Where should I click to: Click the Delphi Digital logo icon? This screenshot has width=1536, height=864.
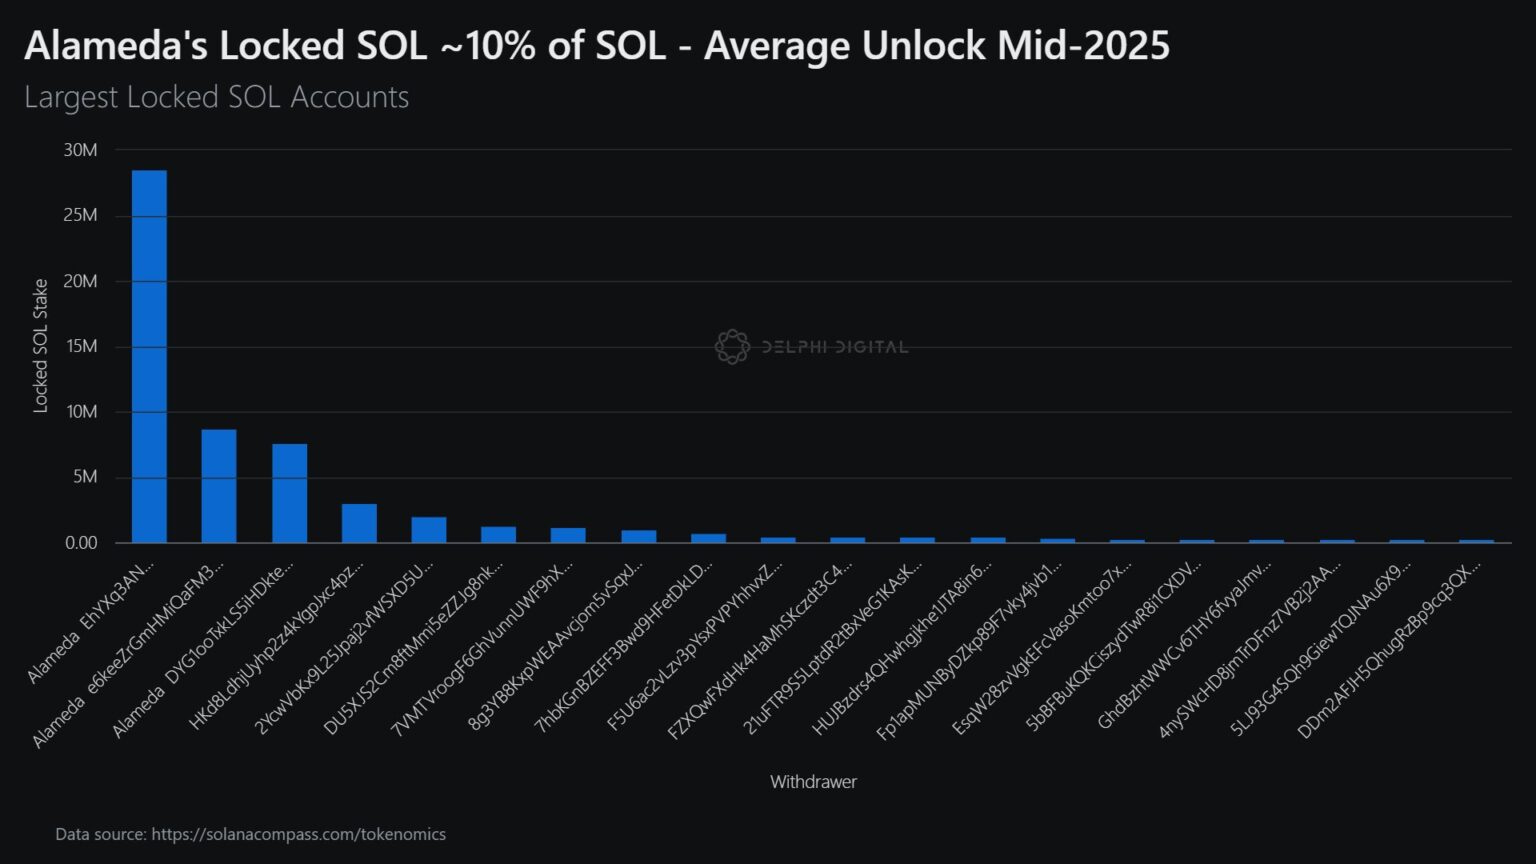click(732, 347)
